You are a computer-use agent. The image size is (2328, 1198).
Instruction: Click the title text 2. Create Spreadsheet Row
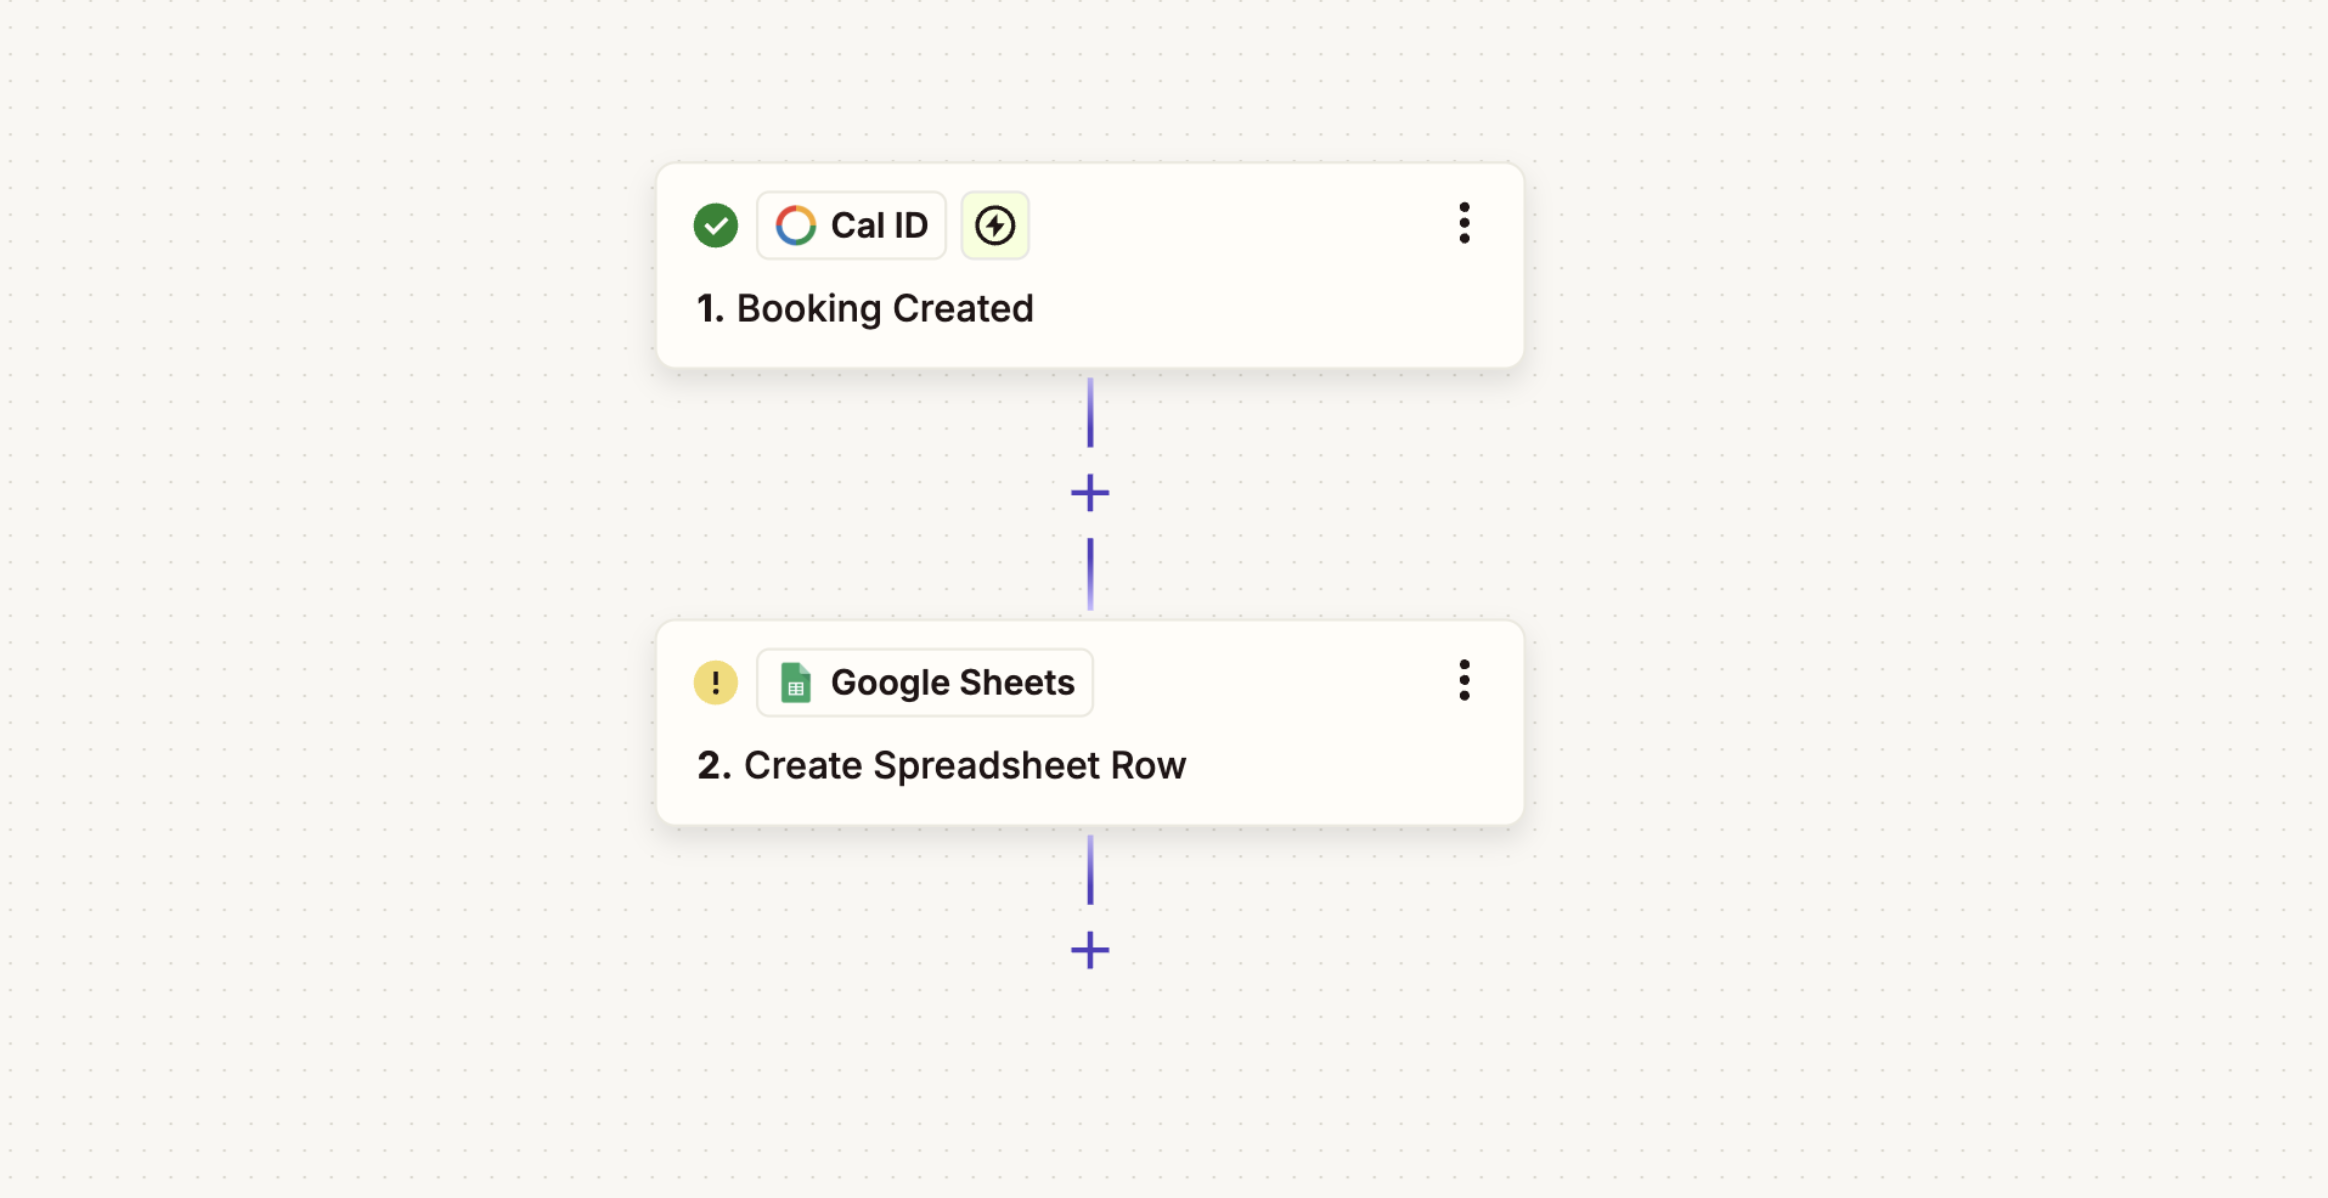click(x=941, y=765)
